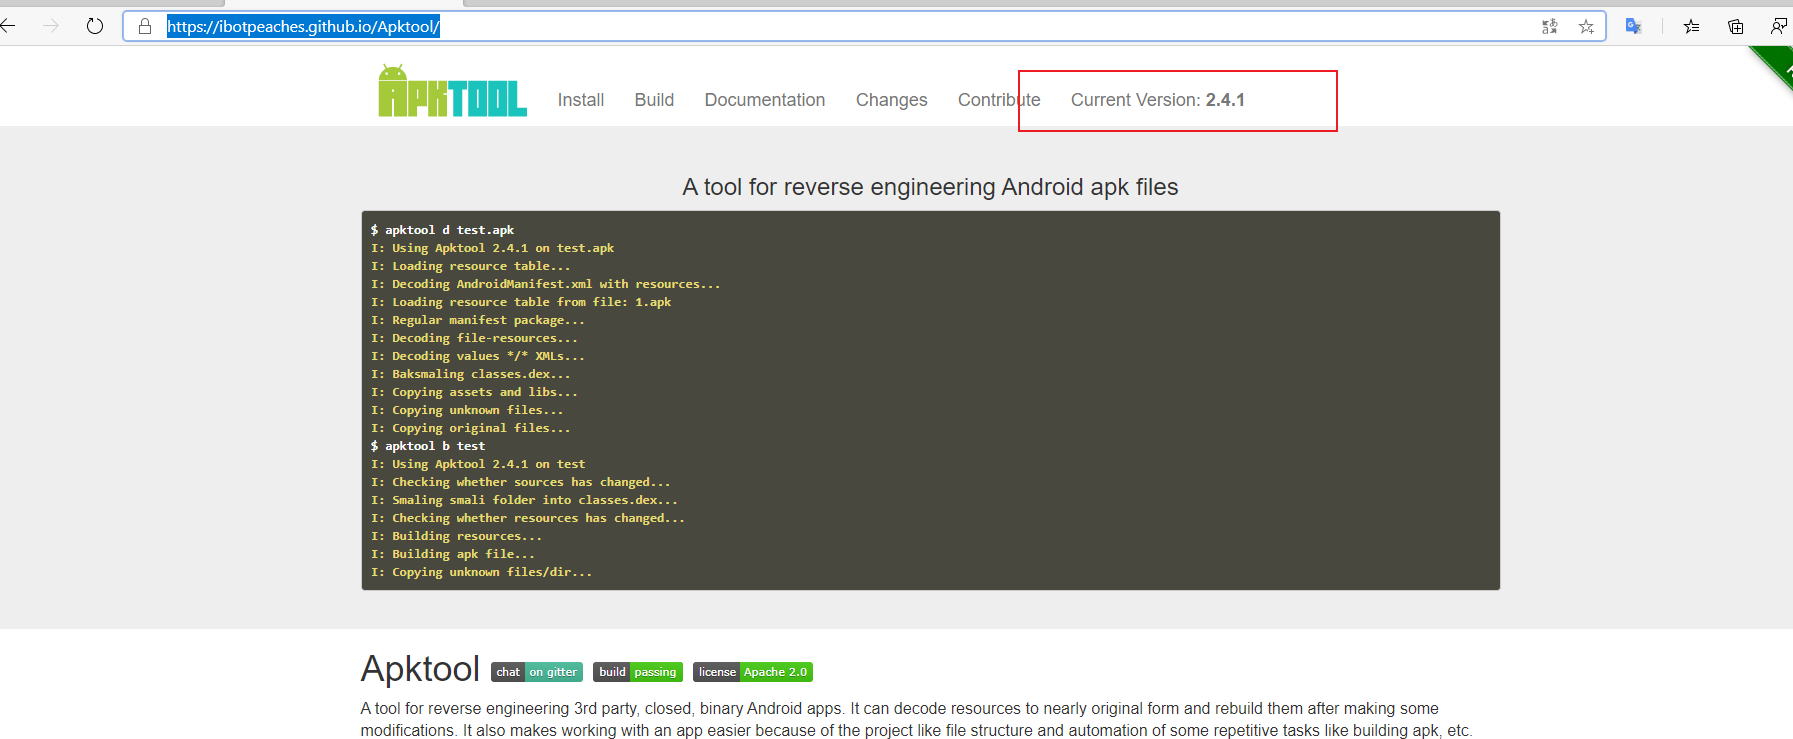
Task: Click the 'Building resources...' line
Action: [456, 536]
